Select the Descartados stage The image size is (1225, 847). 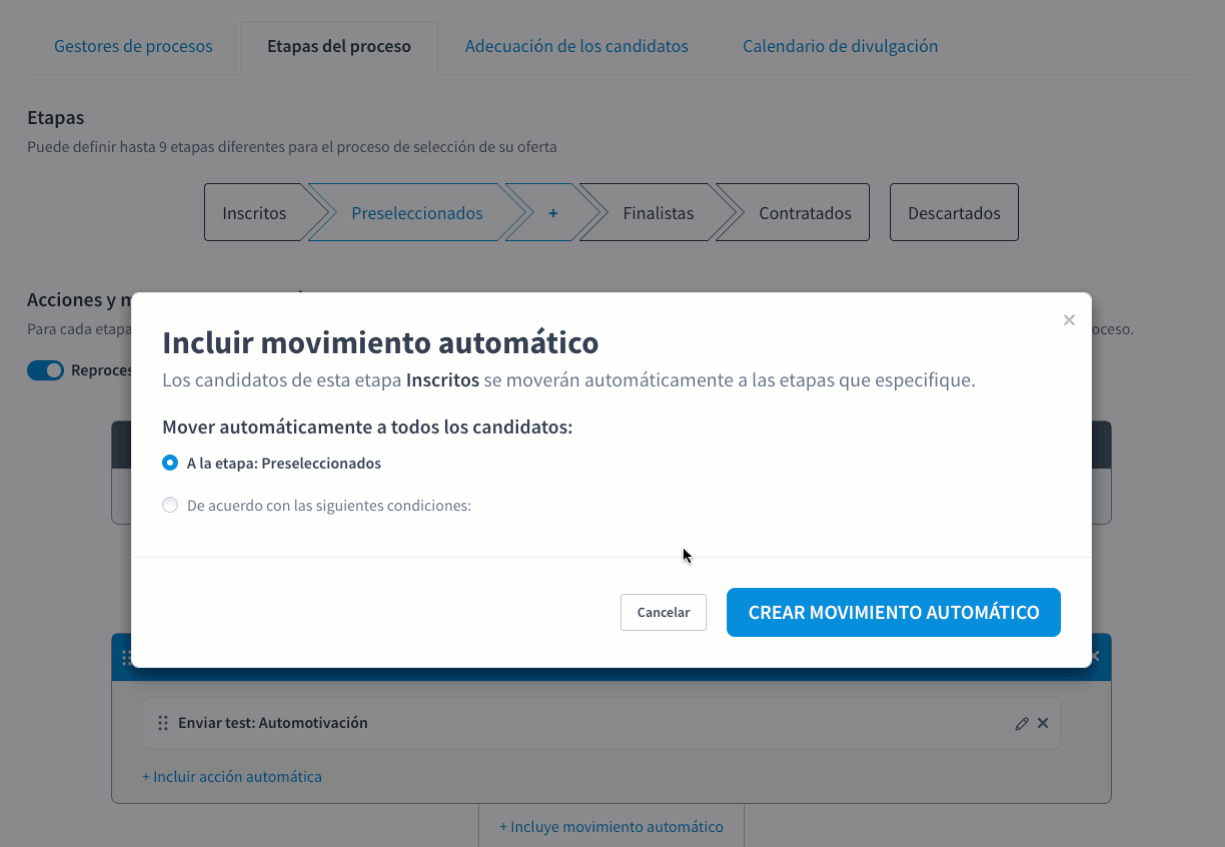[x=953, y=212]
